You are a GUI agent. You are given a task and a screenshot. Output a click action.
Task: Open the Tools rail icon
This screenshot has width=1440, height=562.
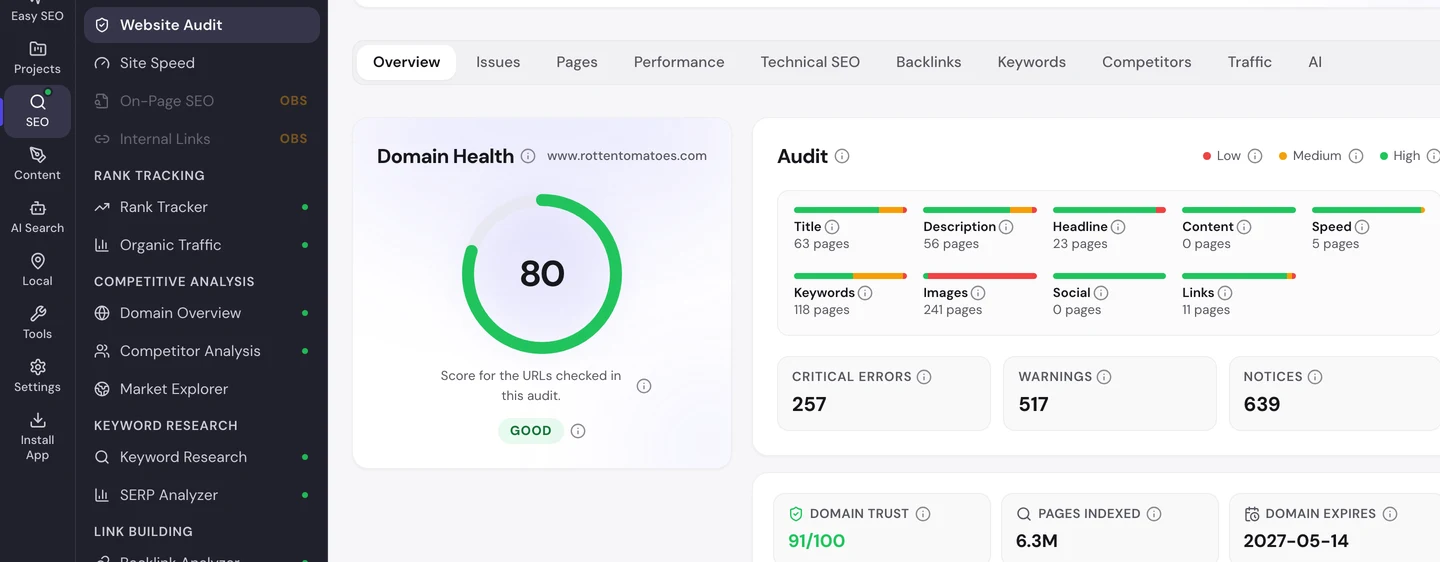coord(37,323)
